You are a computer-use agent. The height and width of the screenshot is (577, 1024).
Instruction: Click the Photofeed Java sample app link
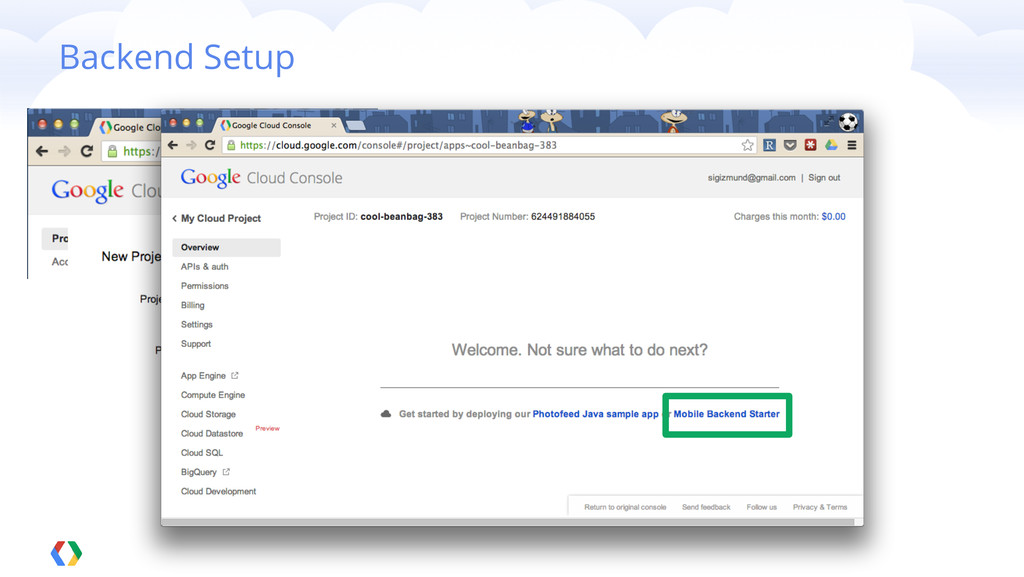596,414
